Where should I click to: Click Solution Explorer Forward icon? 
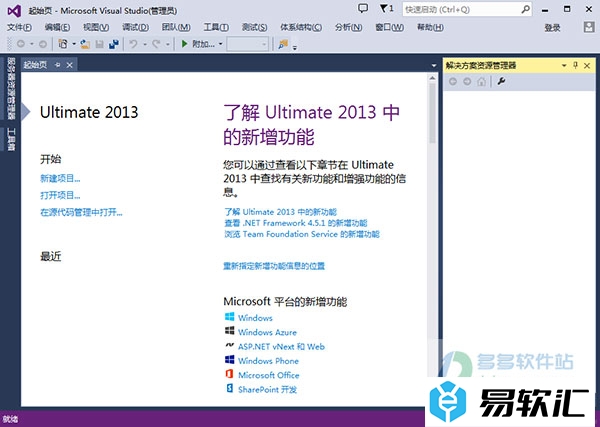467,81
